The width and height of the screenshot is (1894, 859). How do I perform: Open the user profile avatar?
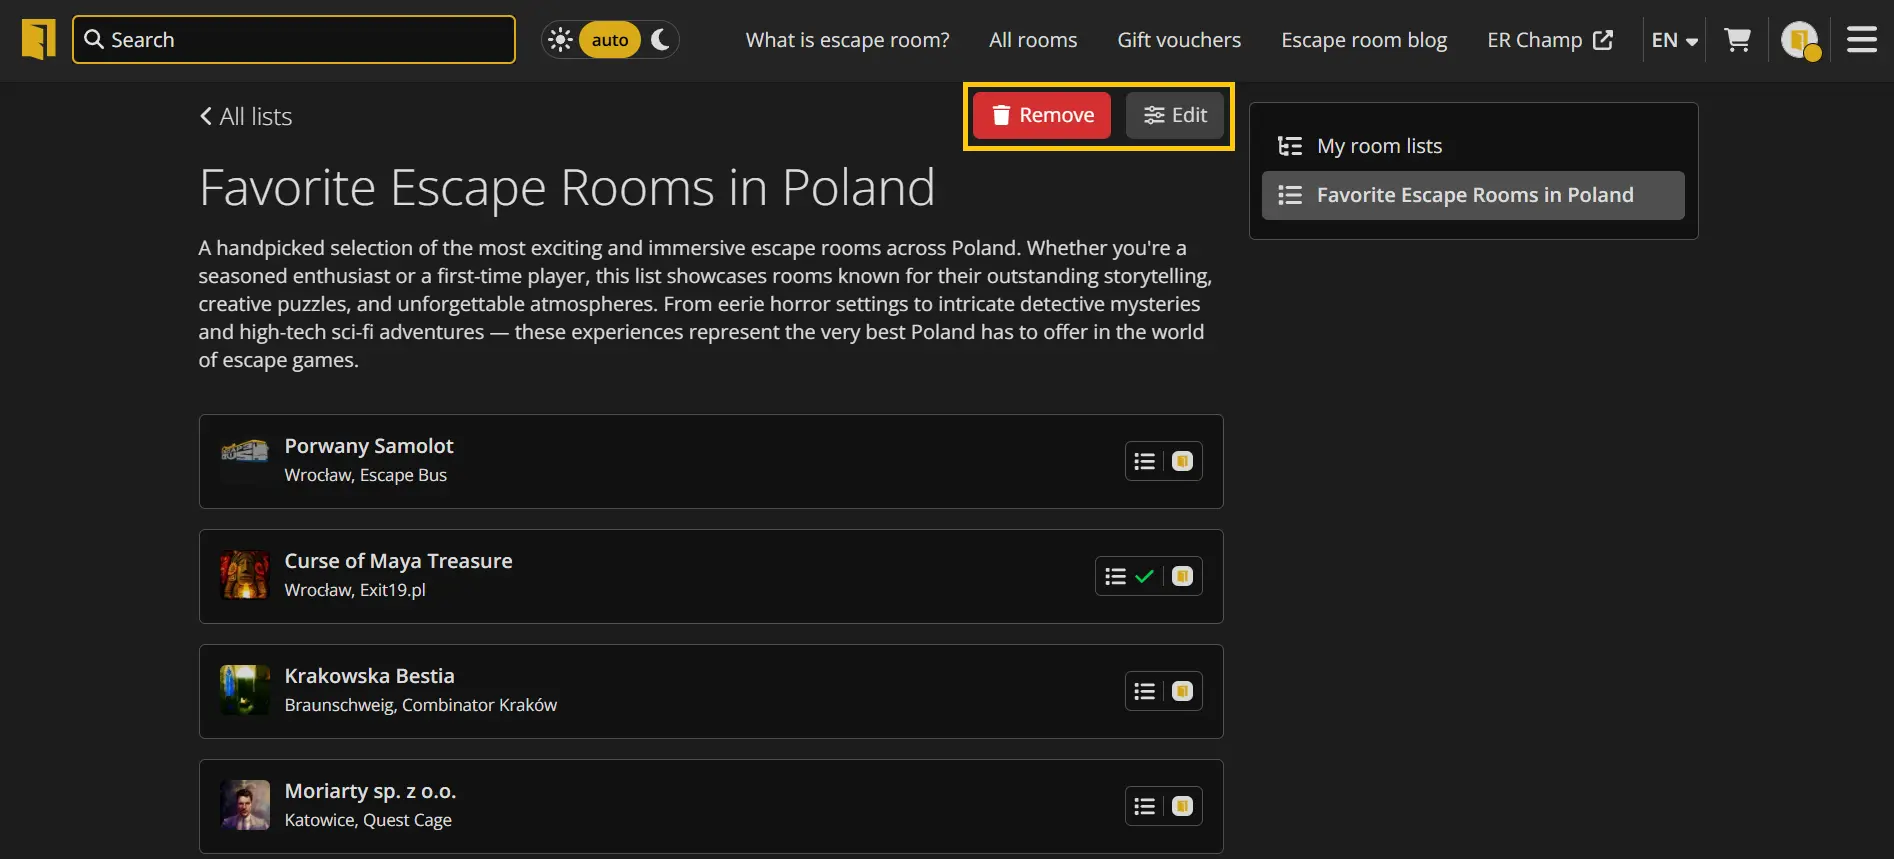coord(1799,40)
